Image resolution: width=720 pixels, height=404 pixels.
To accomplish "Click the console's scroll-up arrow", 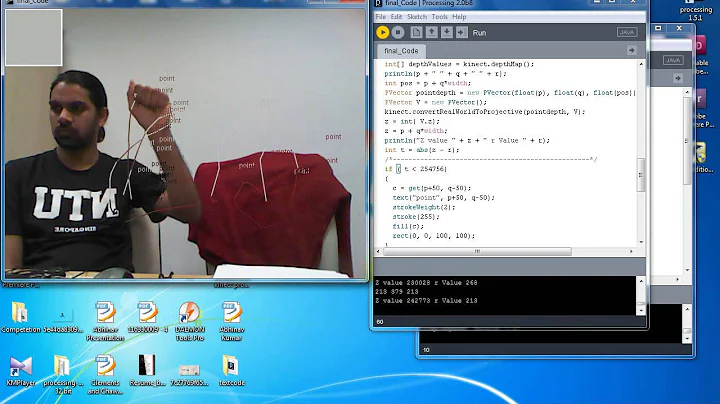I will [x=641, y=281].
